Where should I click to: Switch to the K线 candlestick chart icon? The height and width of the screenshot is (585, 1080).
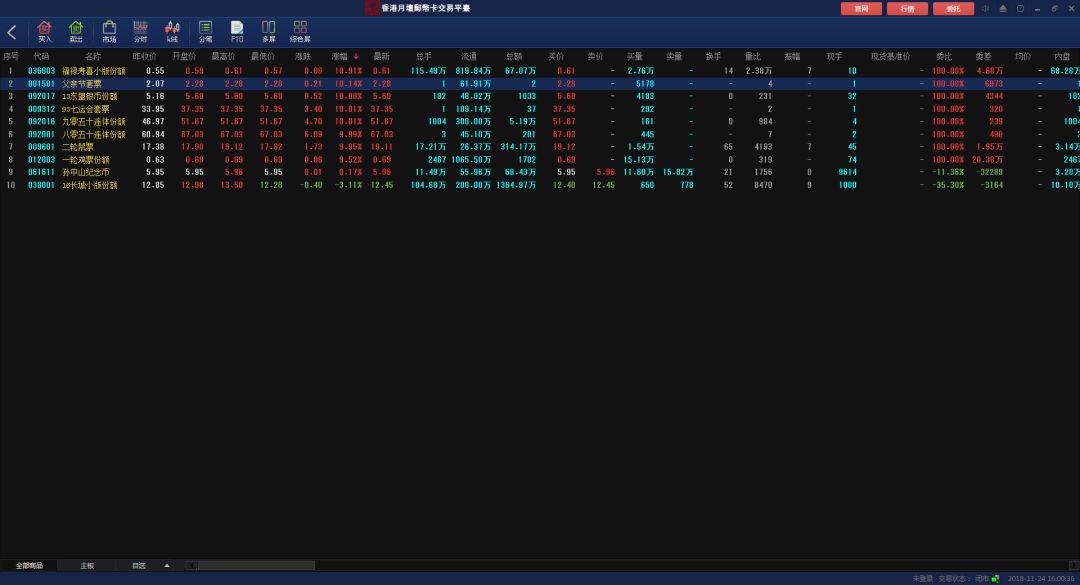coord(172,32)
